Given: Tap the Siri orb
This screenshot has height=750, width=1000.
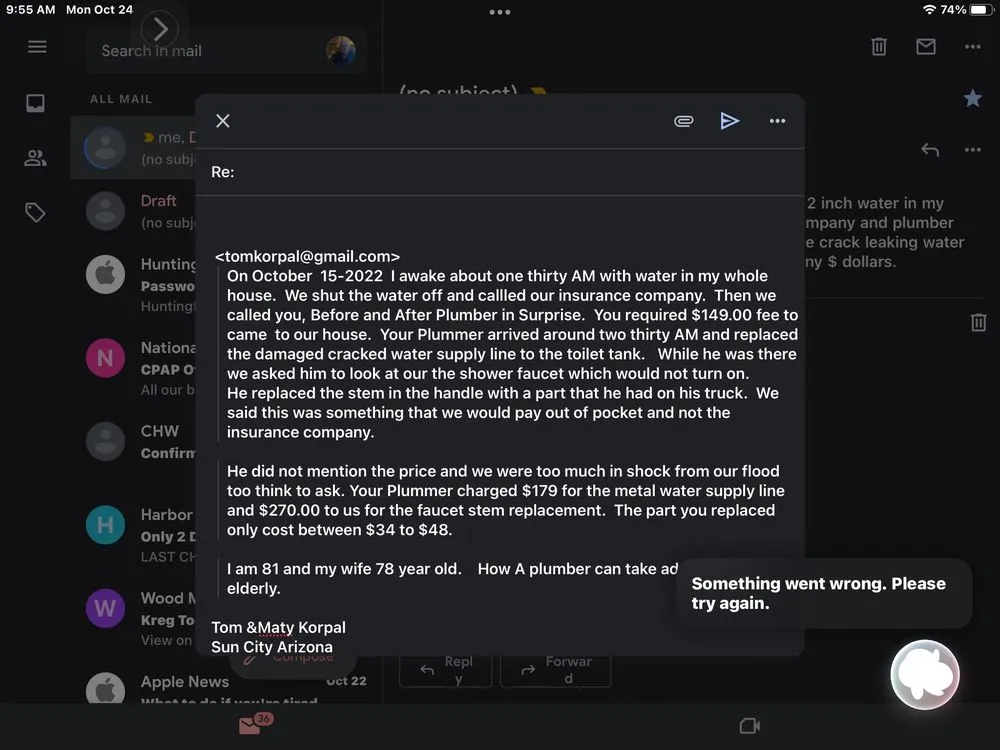Looking at the screenshot, I should [925, 675].
